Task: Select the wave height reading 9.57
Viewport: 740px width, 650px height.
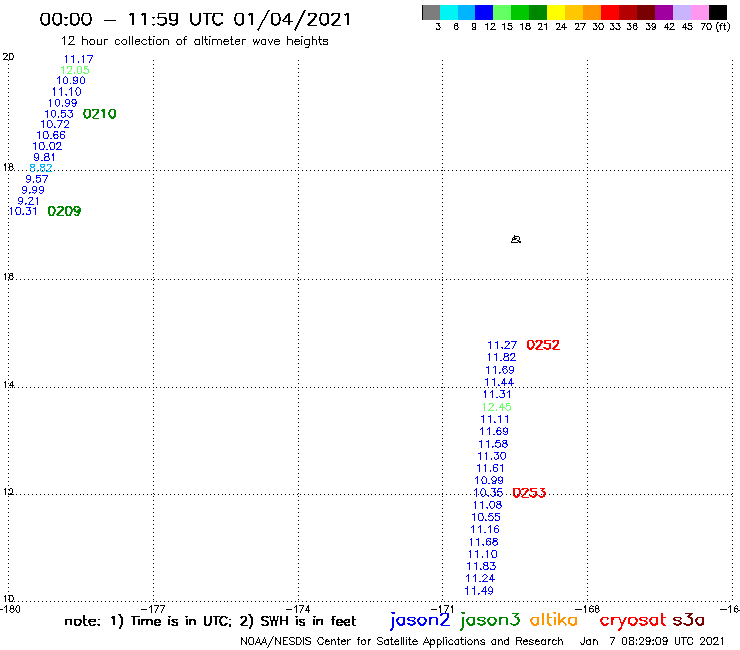Action: (36, 179)
